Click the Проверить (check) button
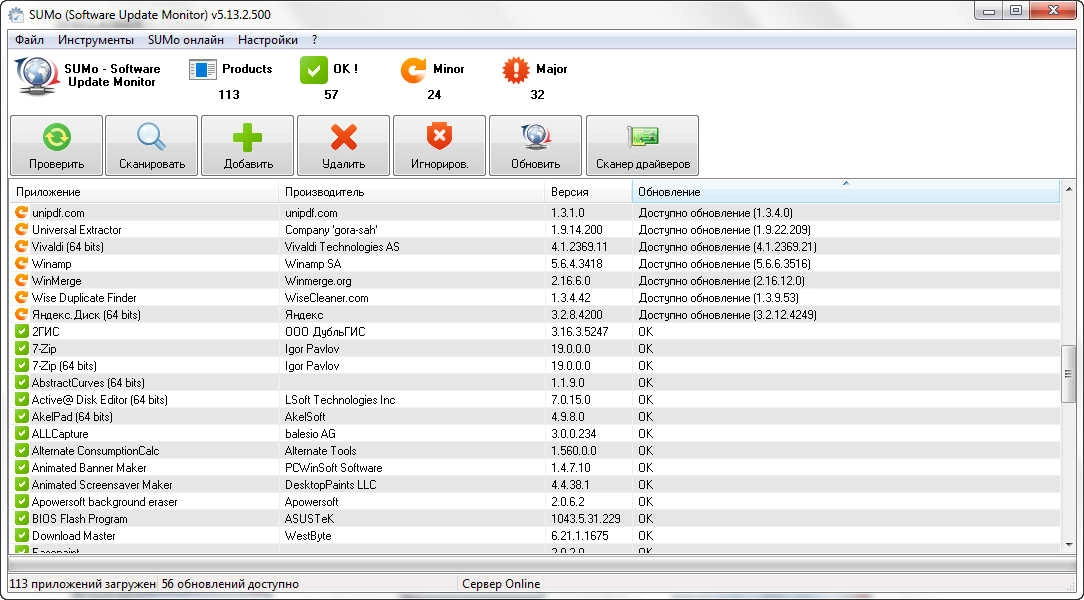The height and width of the screenshot is (600, 1084). (56, 146)
